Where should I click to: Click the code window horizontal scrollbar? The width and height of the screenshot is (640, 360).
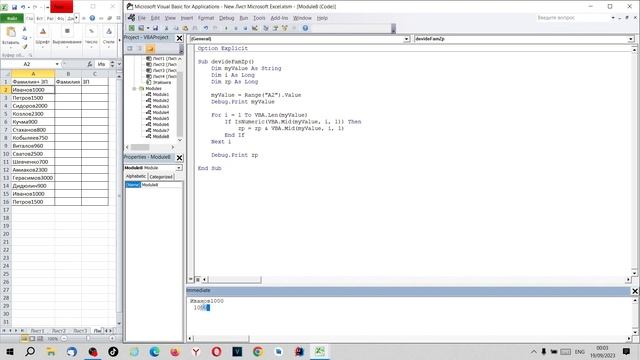tap(235, 280)
